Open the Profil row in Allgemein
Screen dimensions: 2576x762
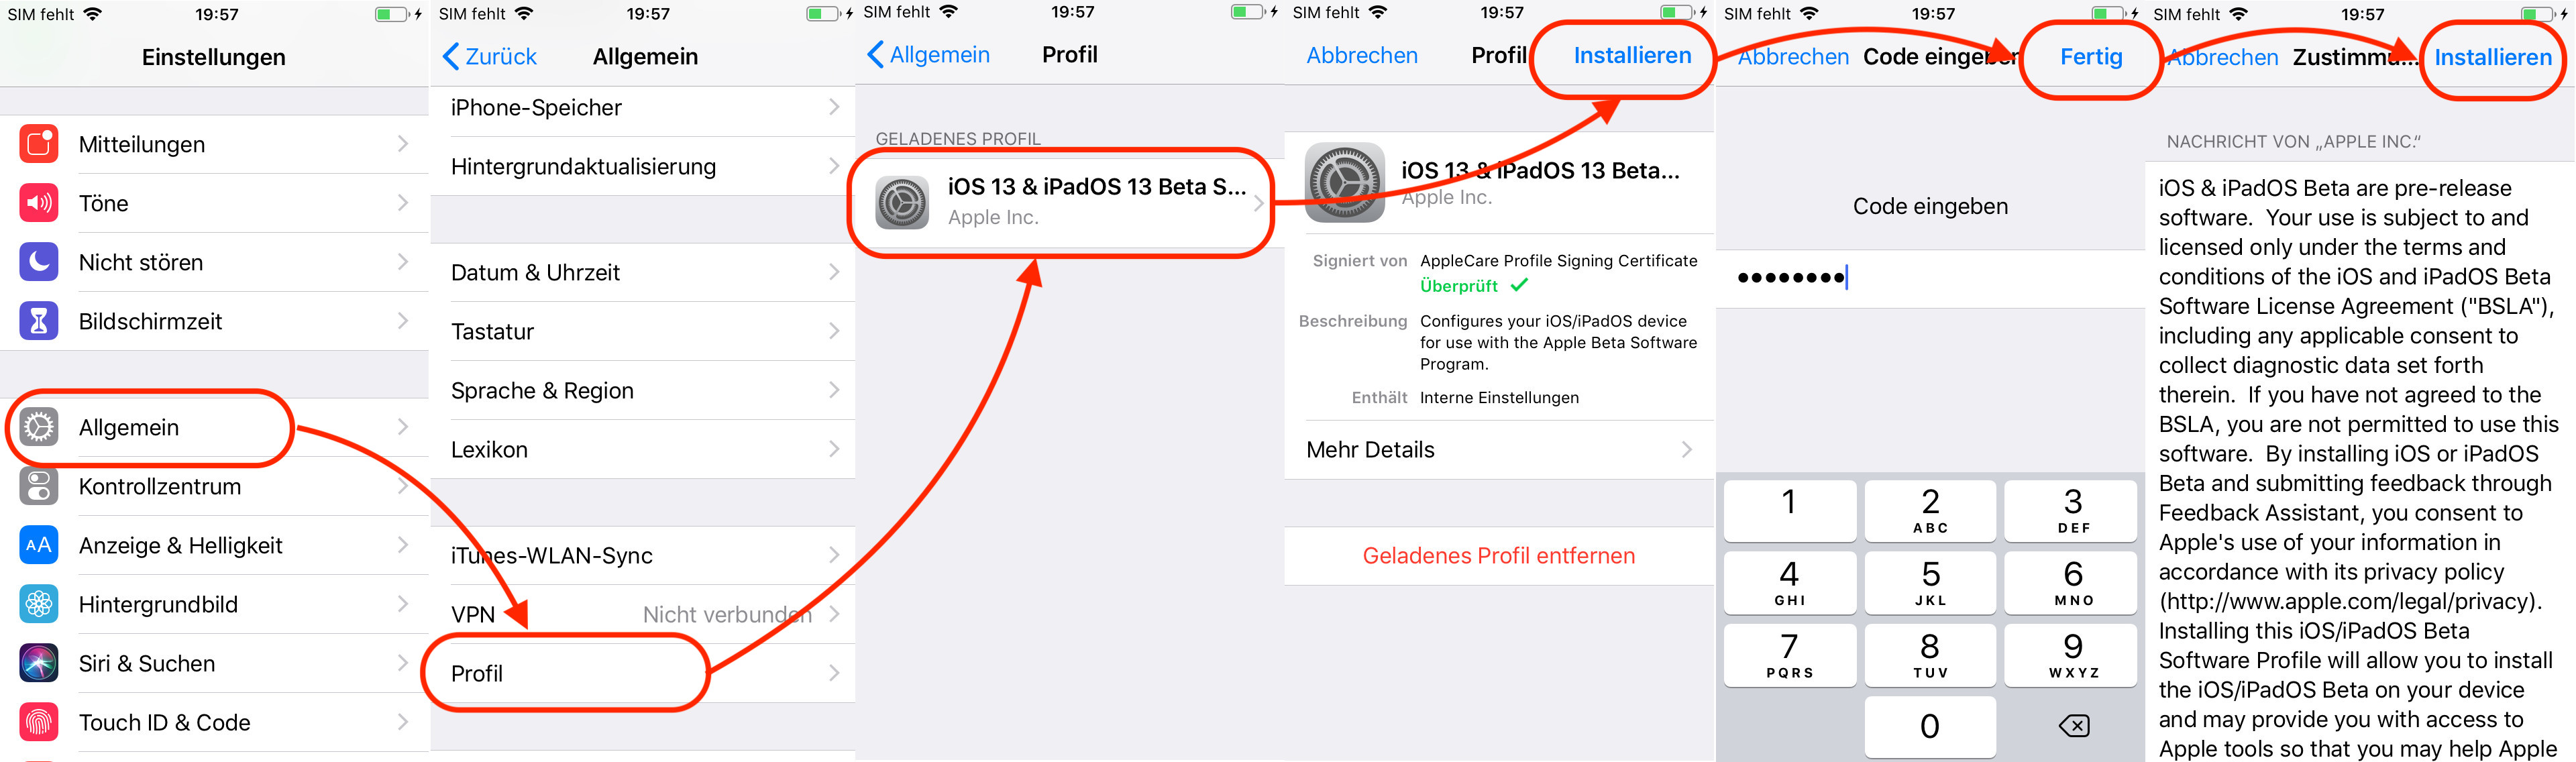point(642,673)
